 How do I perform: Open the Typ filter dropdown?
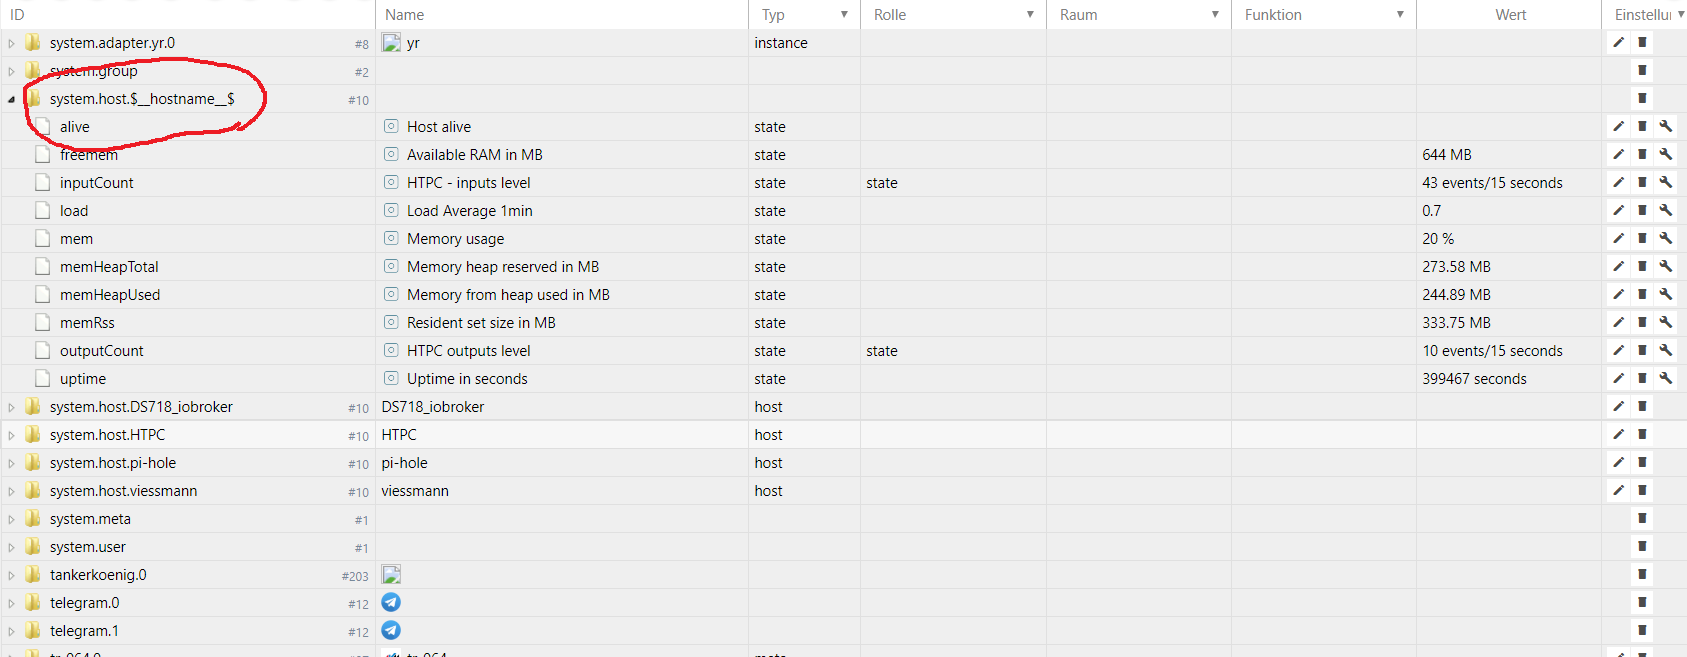[844, 15]
